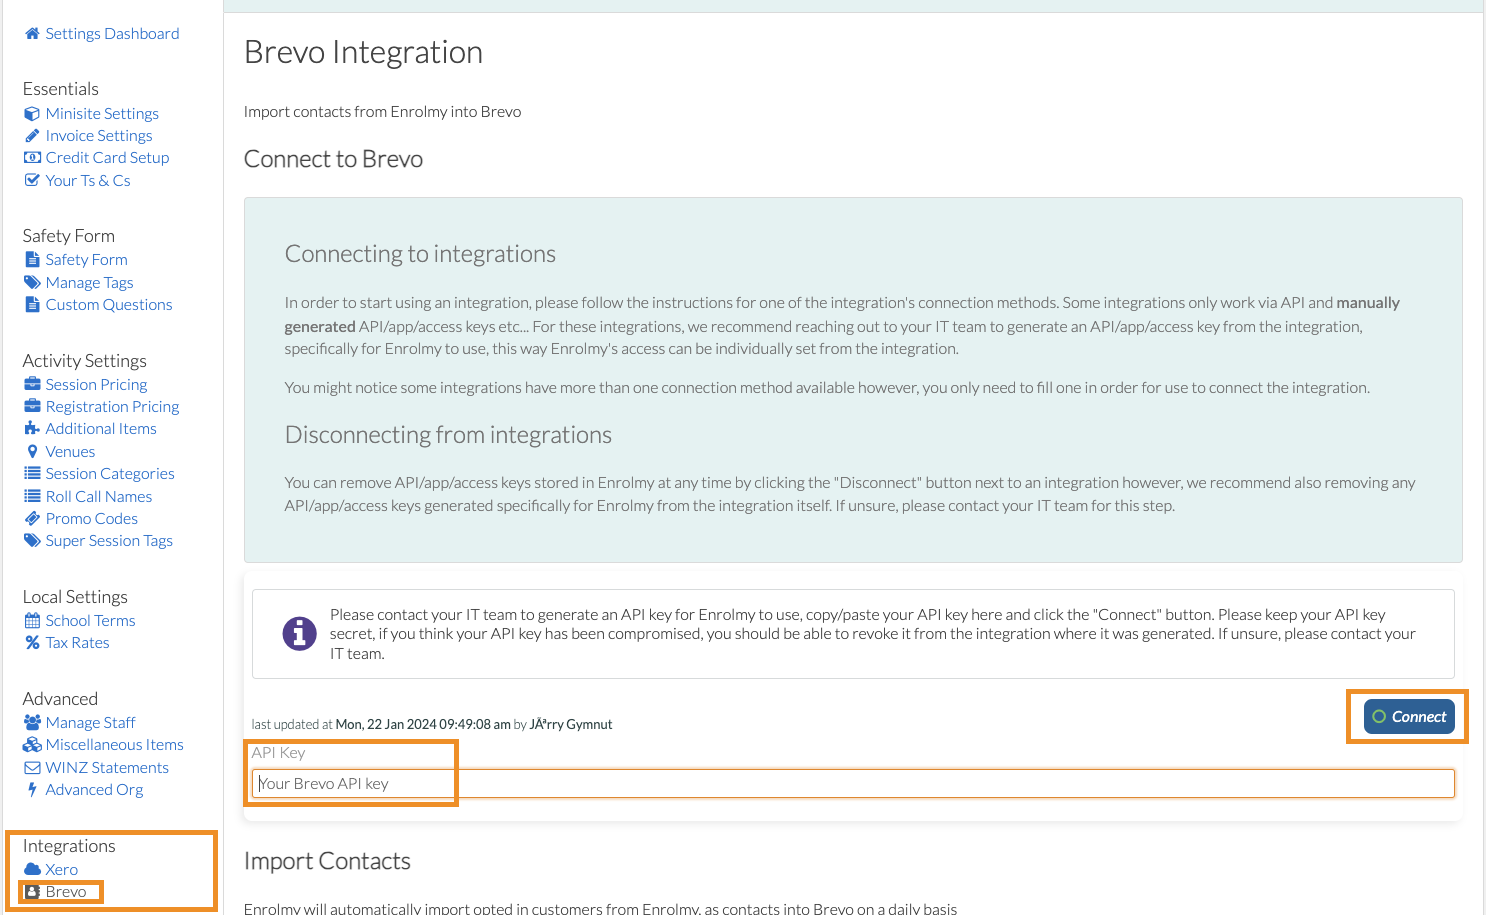Click the ticket icon next to Promo Codes
Screen dimensions: 1486x915
pos(32,519)
